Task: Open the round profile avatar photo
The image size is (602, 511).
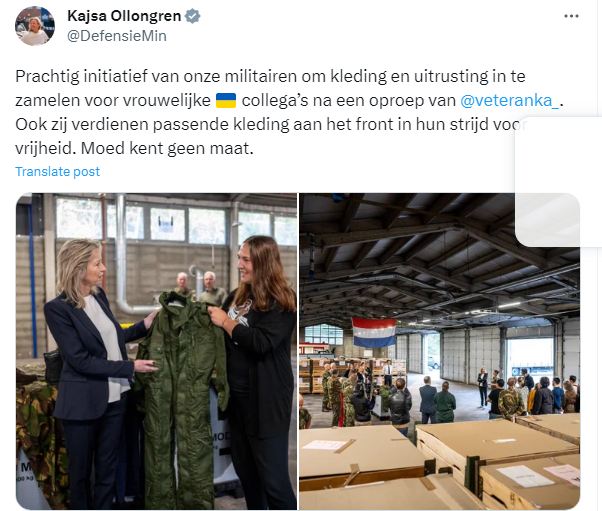Action: coord(35,26)
